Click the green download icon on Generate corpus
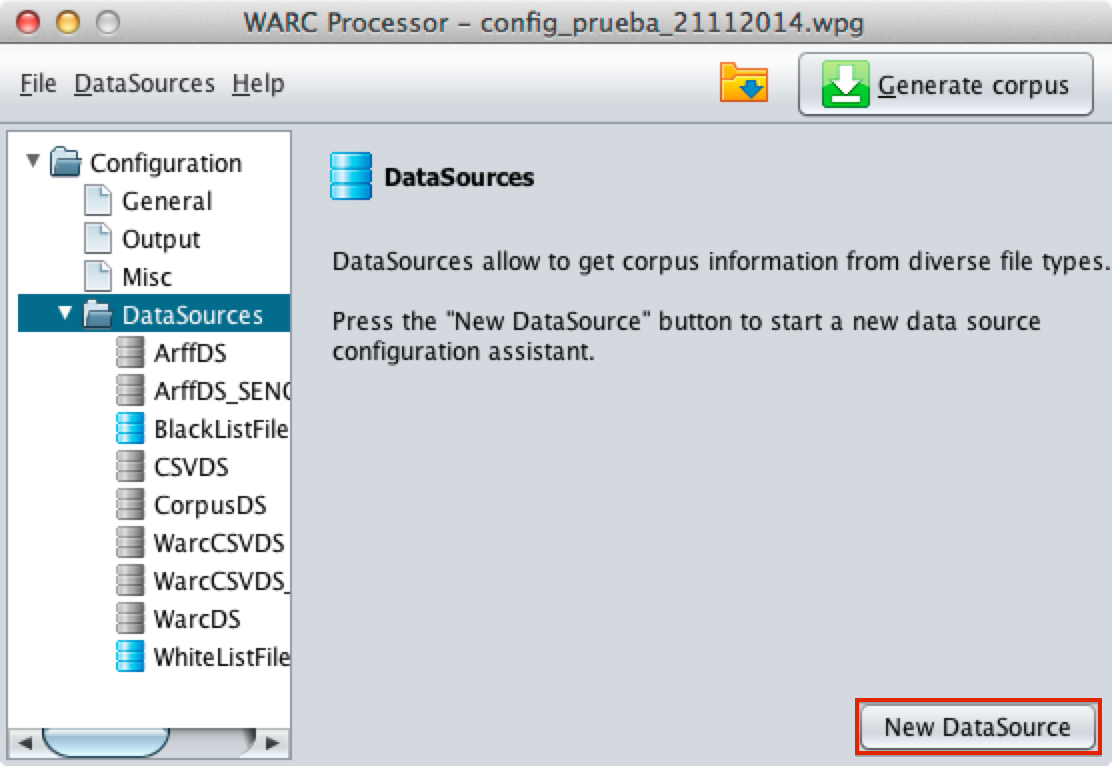 [845, 85]
